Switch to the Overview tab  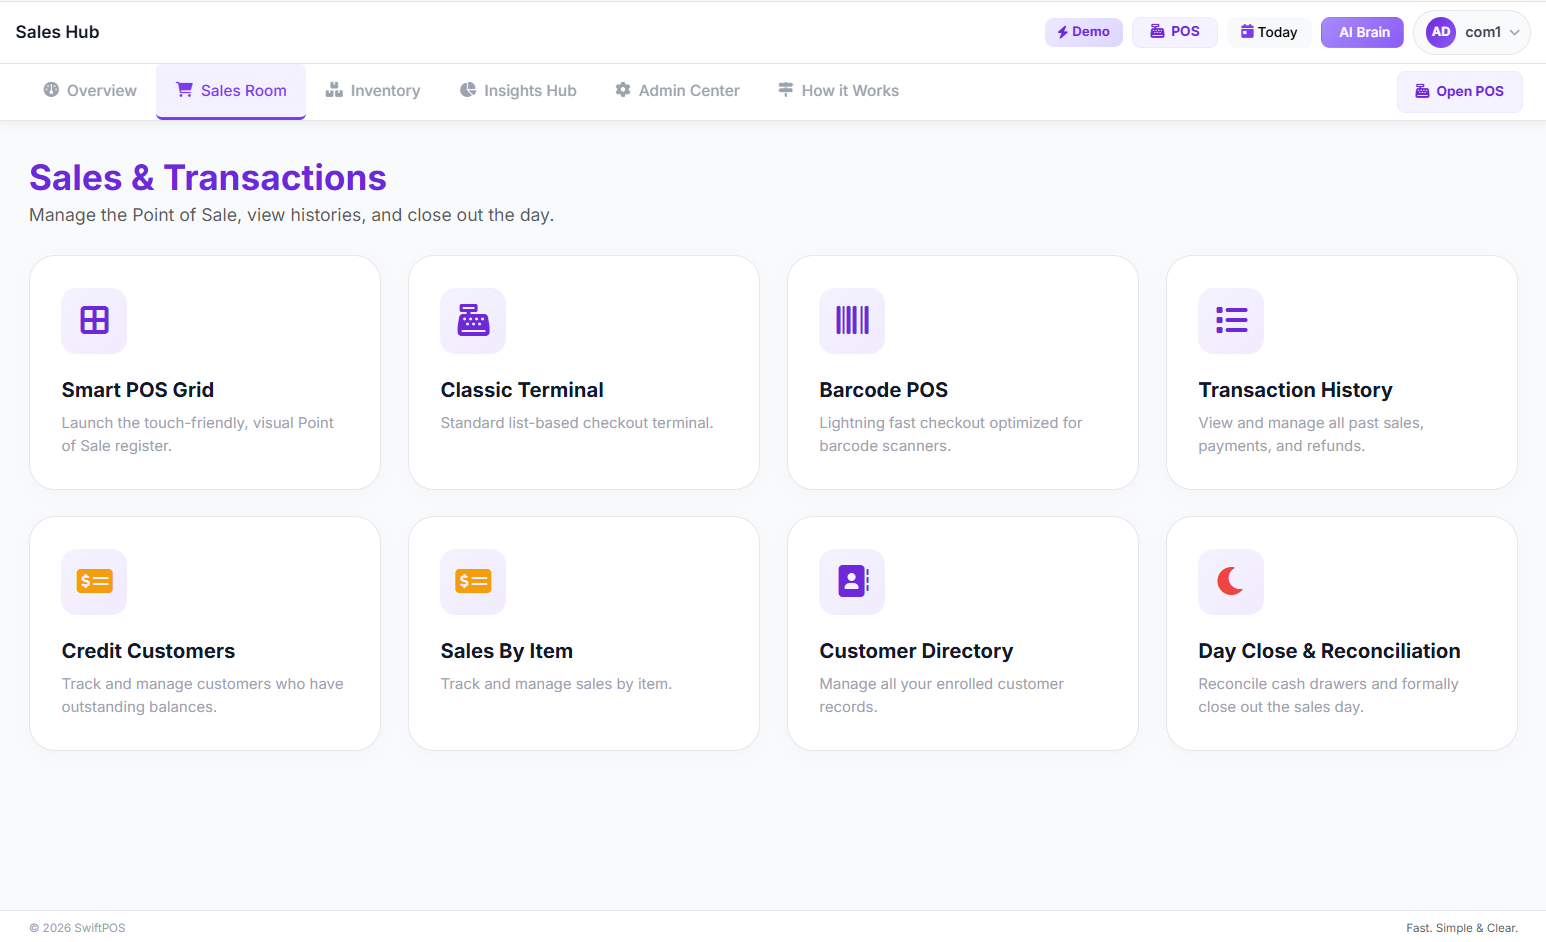pos(90,91)
